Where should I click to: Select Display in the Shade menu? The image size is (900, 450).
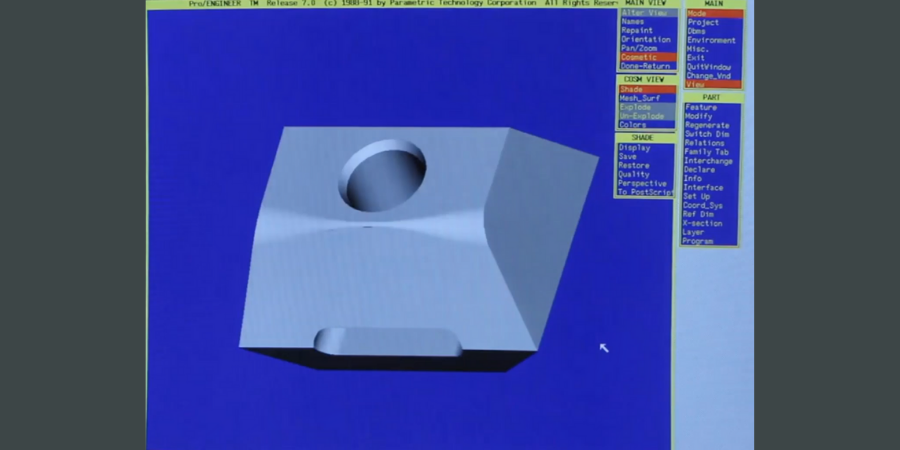pos(634,148)
